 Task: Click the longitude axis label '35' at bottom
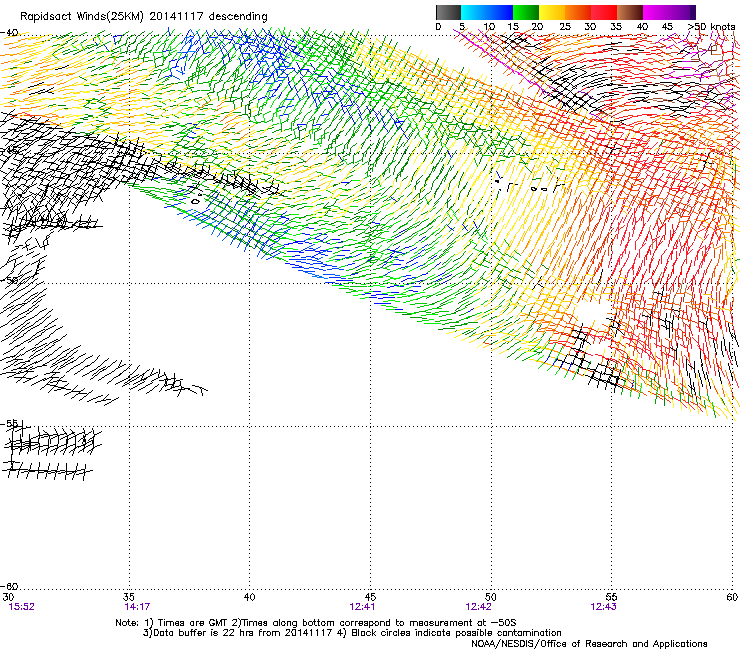tap(129, 597)
